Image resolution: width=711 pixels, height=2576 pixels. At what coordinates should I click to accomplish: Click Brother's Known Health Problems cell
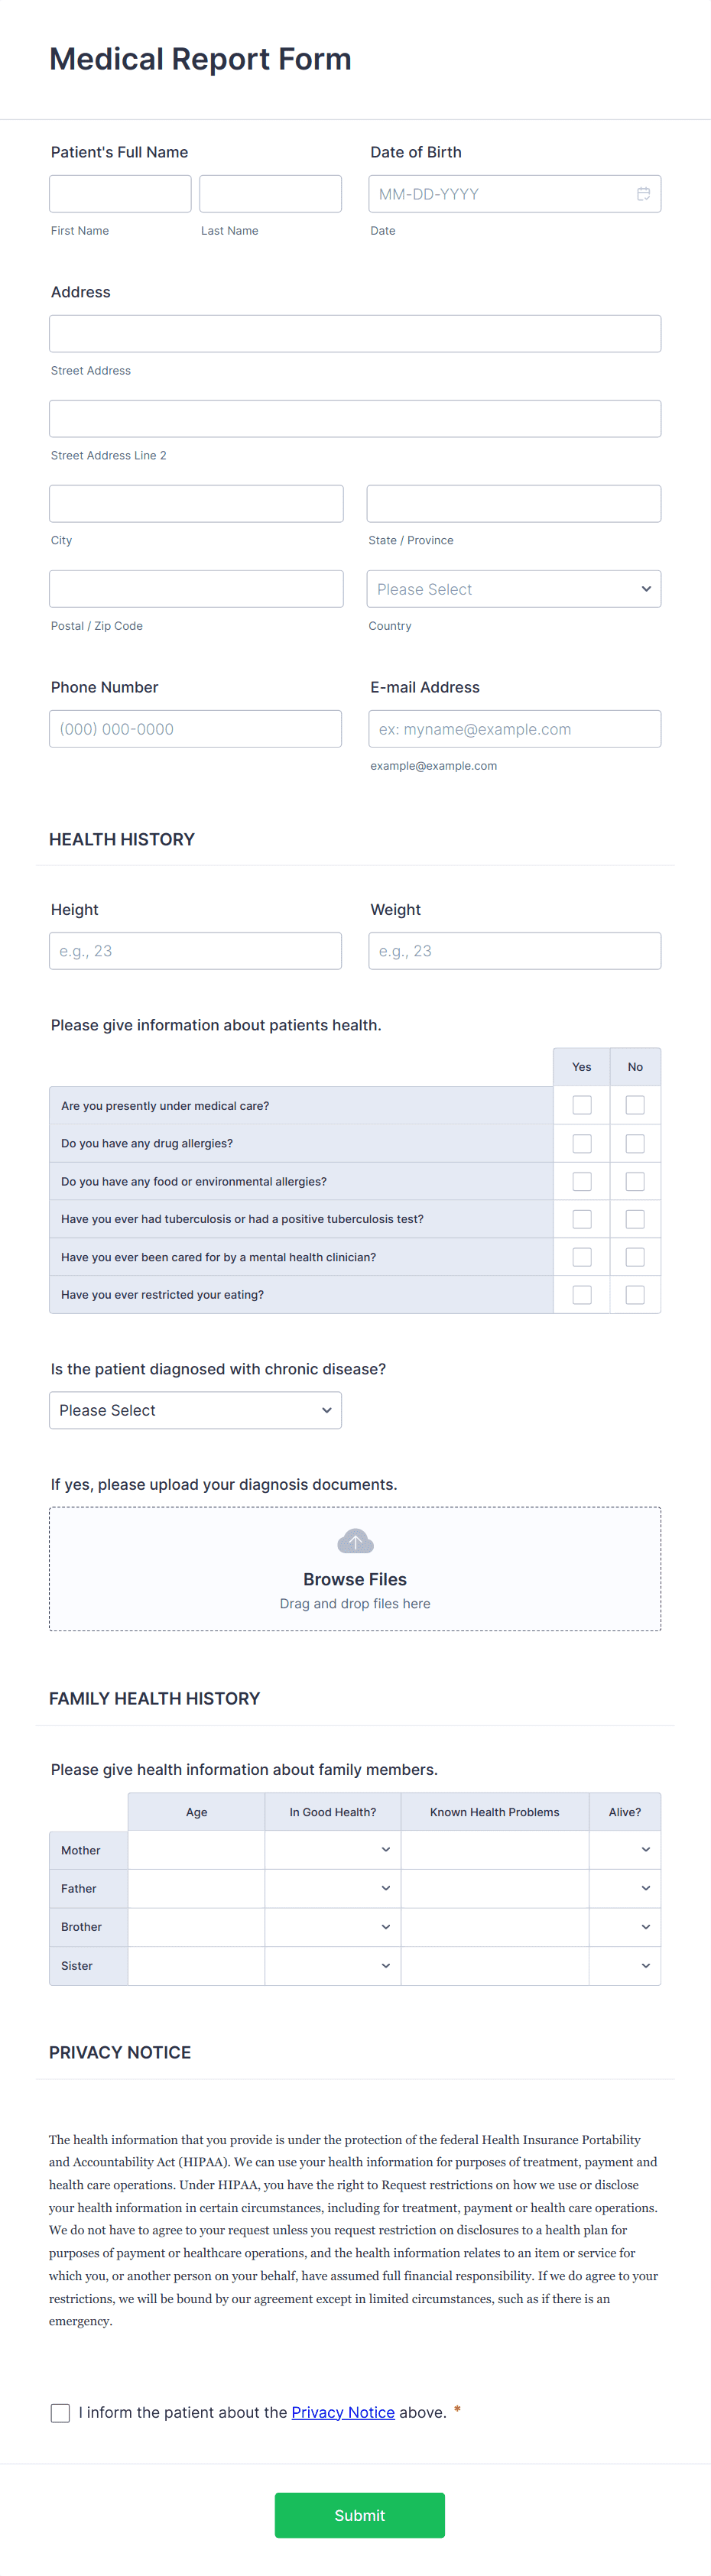pos(495,1927)
